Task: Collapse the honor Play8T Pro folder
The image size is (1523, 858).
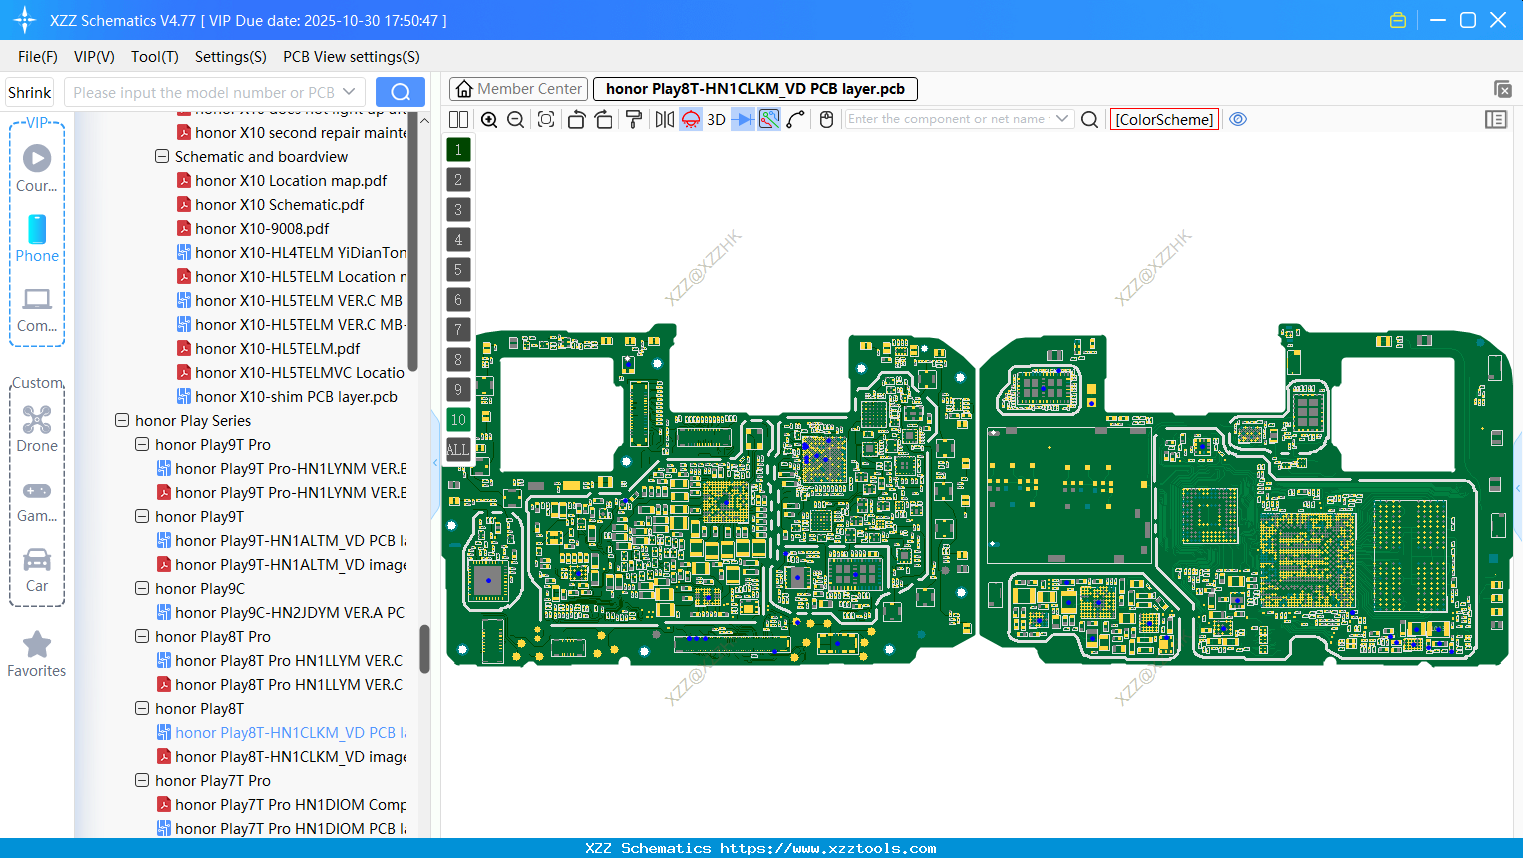Action: coord(142,637)
